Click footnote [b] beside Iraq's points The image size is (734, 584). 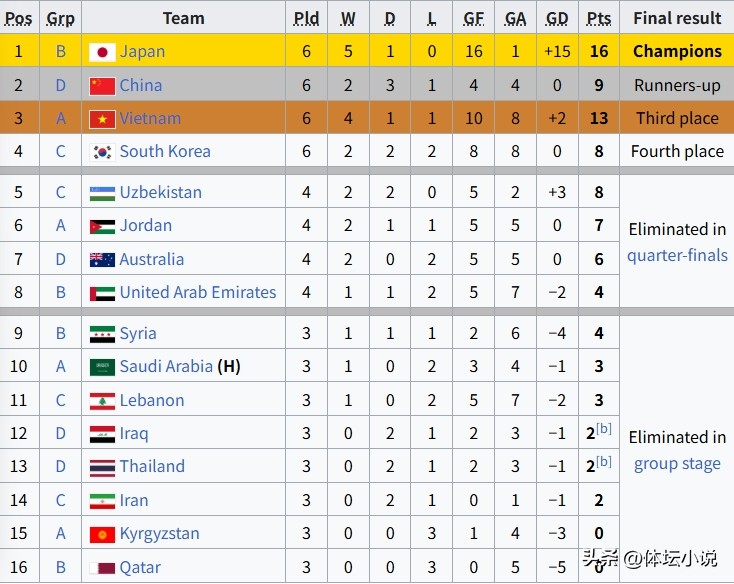click(x=603, y=429)
